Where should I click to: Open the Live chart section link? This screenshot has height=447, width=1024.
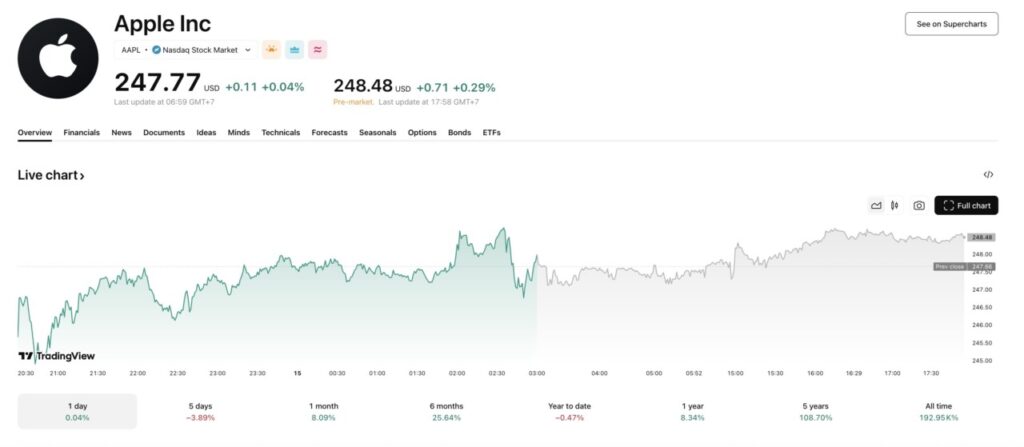coord(51,176)
